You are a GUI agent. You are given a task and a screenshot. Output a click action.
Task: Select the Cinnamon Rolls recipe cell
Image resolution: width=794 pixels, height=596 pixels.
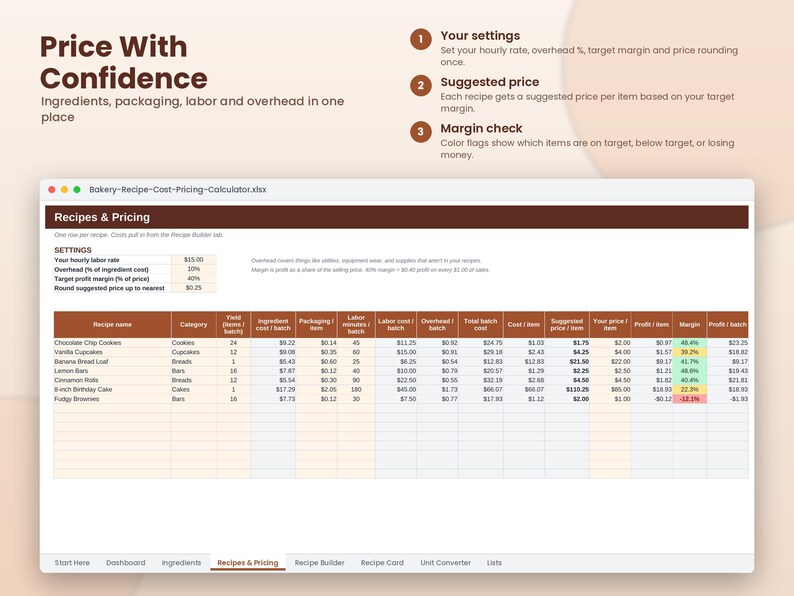[112, 380]
